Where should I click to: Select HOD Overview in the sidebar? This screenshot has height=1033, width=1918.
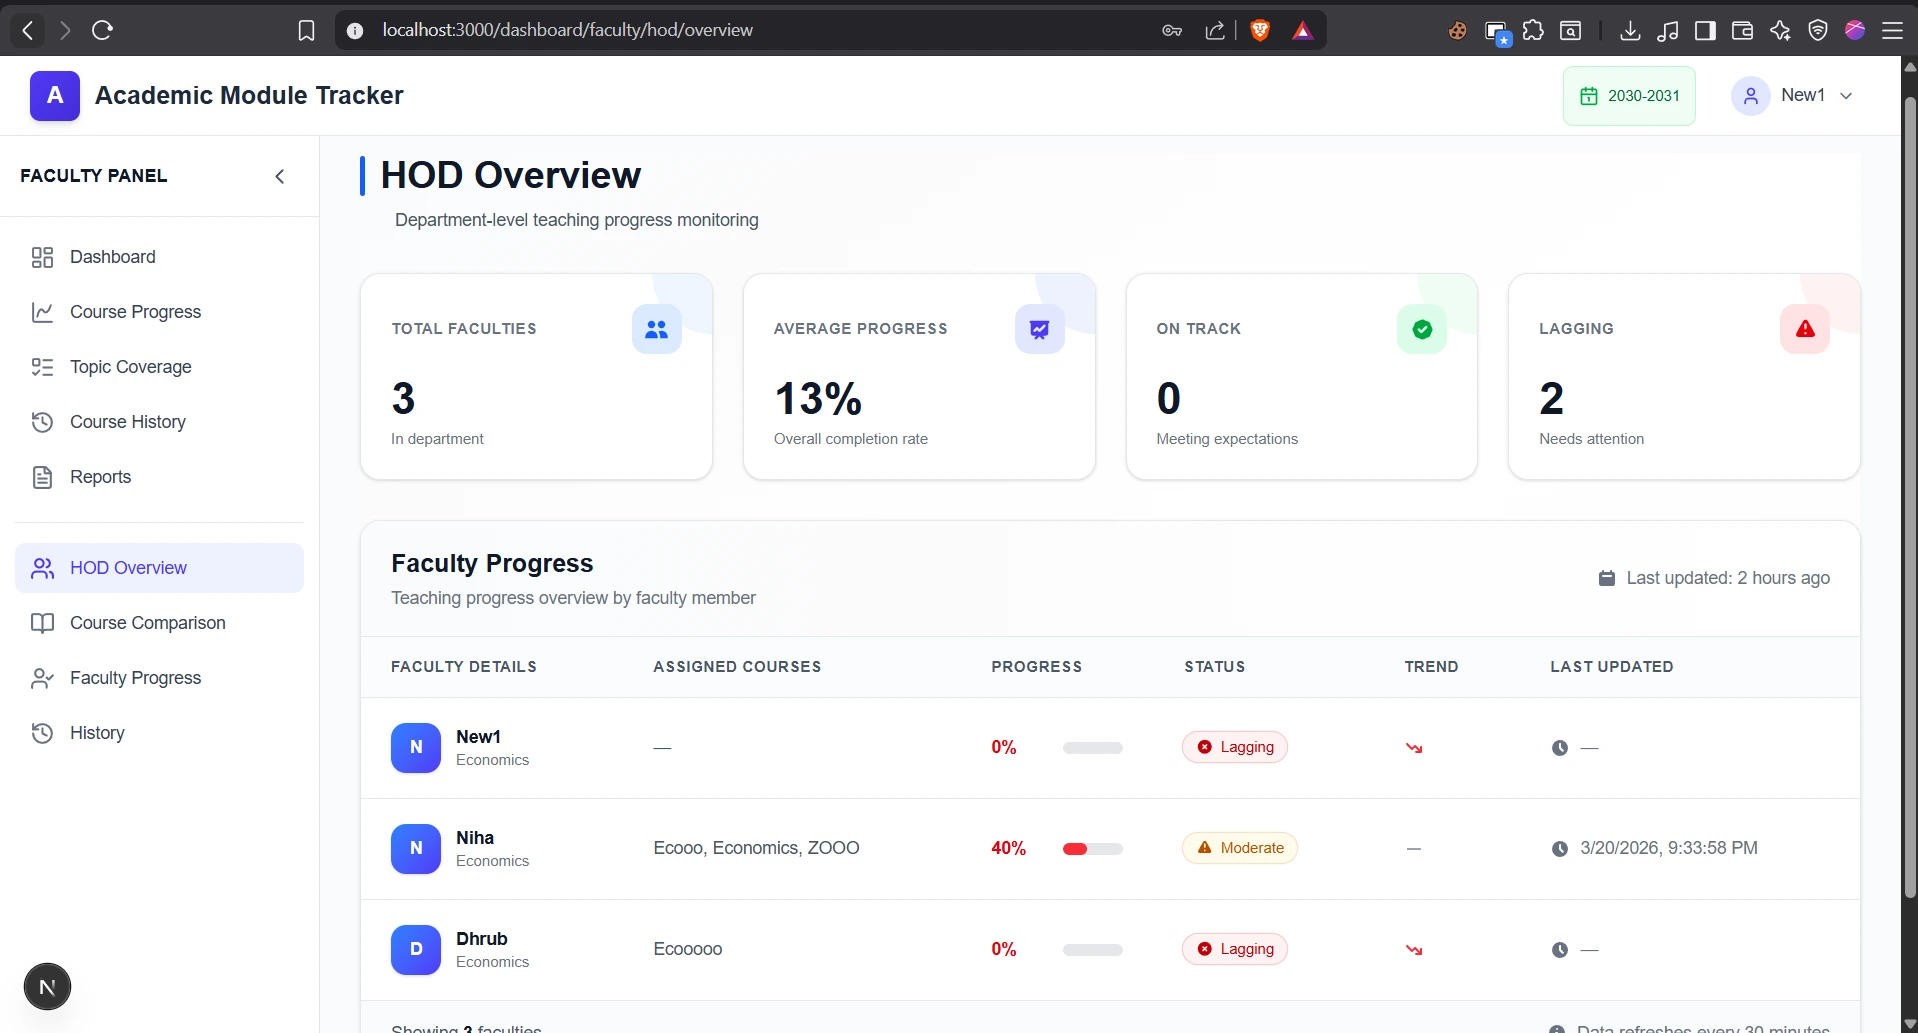159,568
